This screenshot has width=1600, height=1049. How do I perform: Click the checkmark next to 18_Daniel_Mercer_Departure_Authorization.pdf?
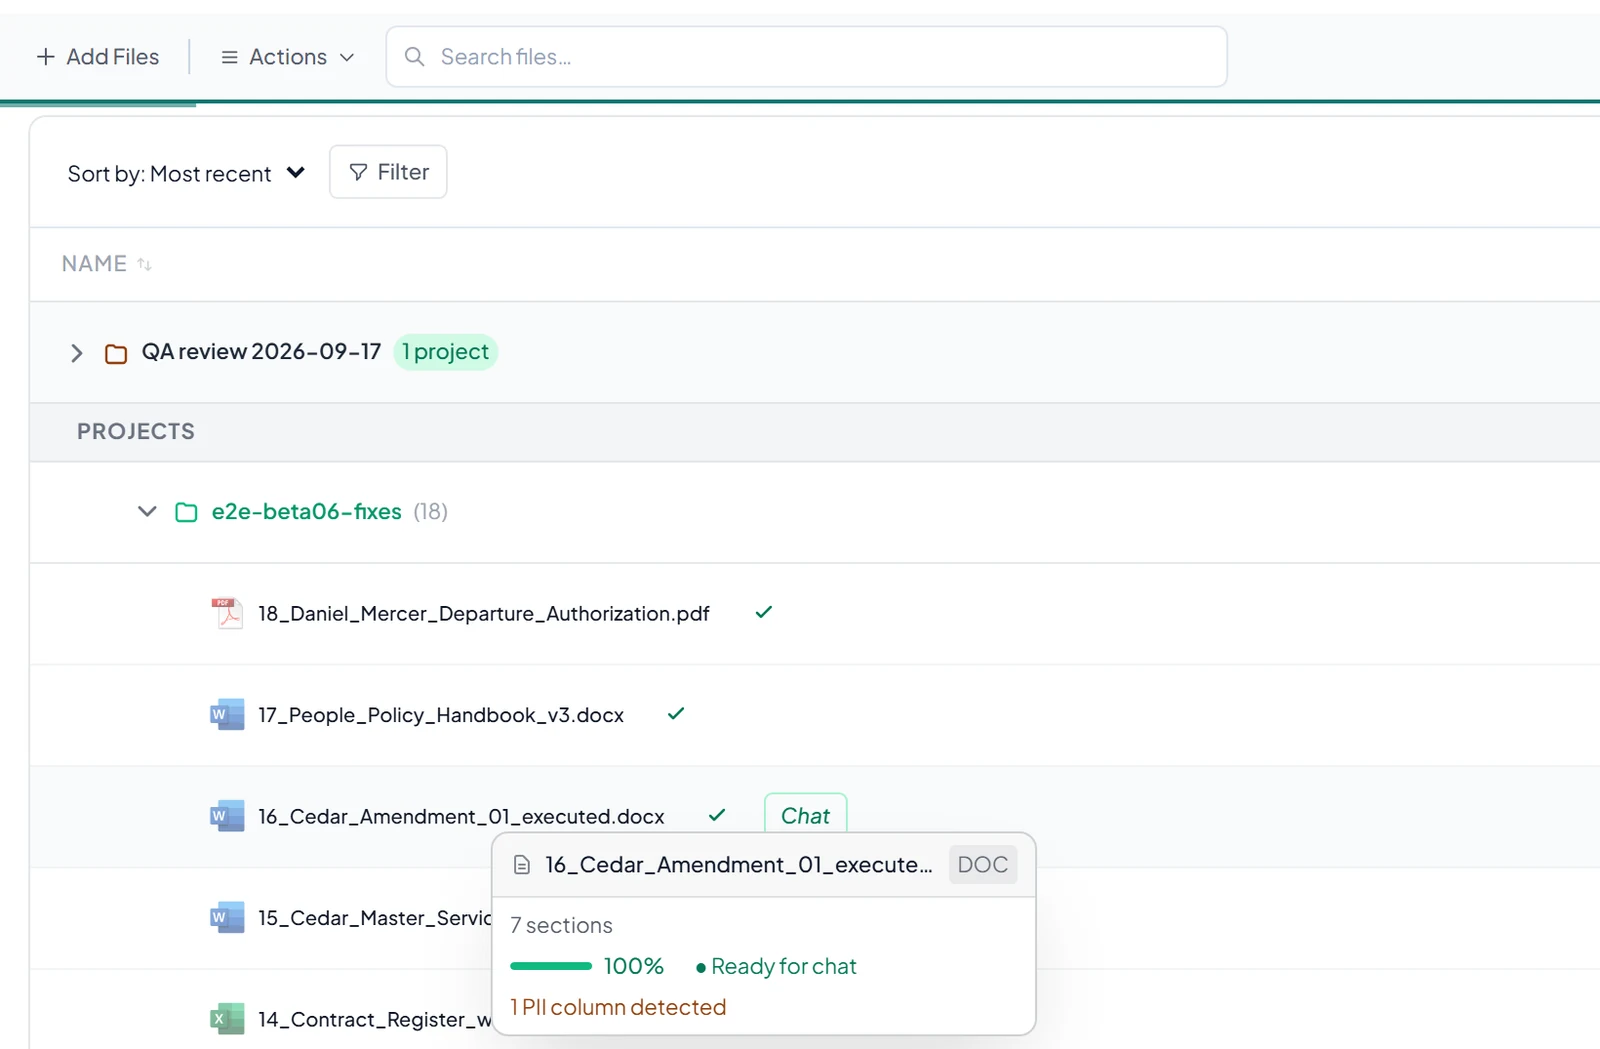tap(764, 612)
